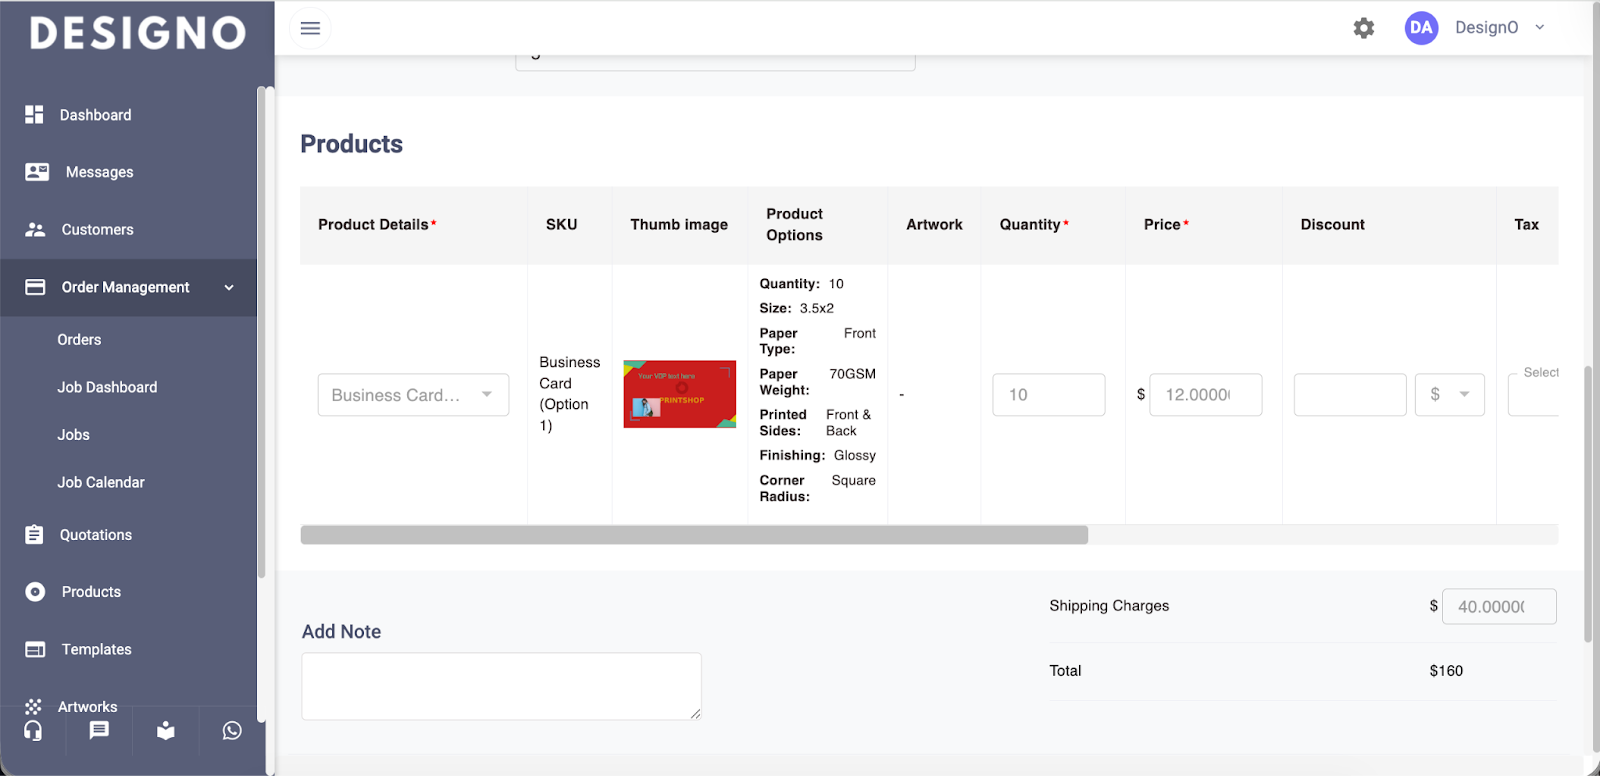Open the discount type $ dropdown

(1449, 395)
